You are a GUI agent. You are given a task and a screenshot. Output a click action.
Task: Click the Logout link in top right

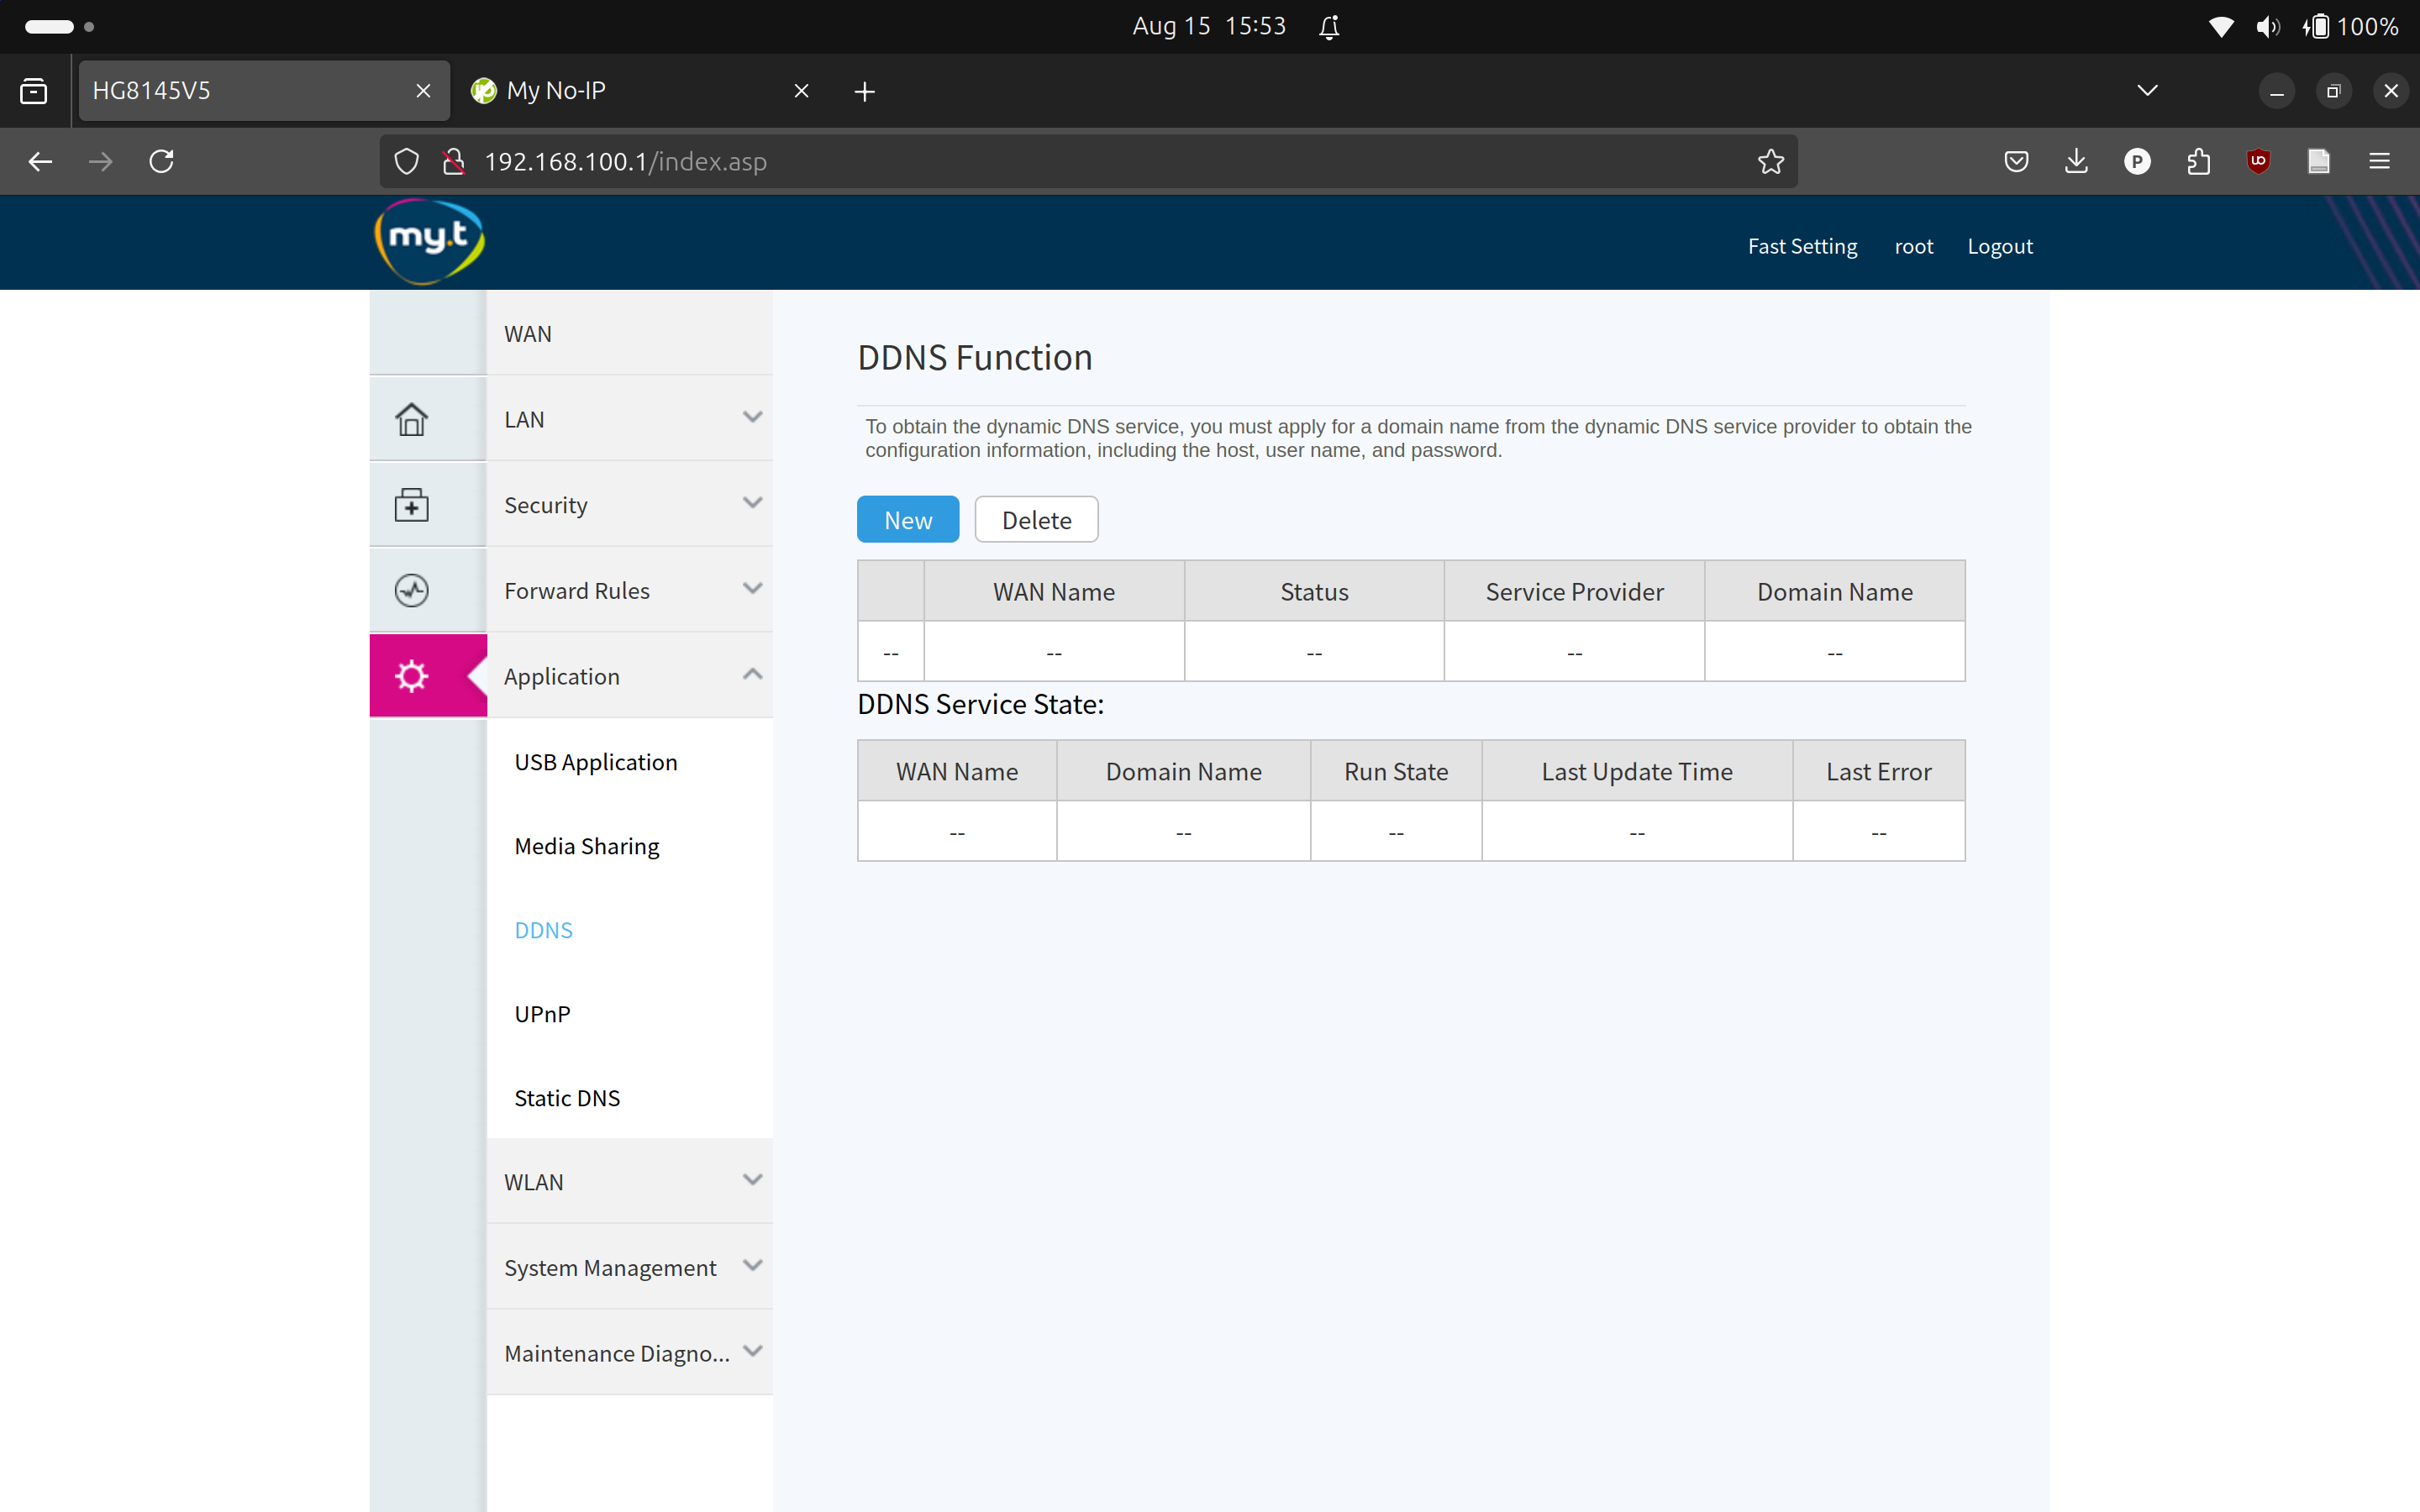point(2000,245)
